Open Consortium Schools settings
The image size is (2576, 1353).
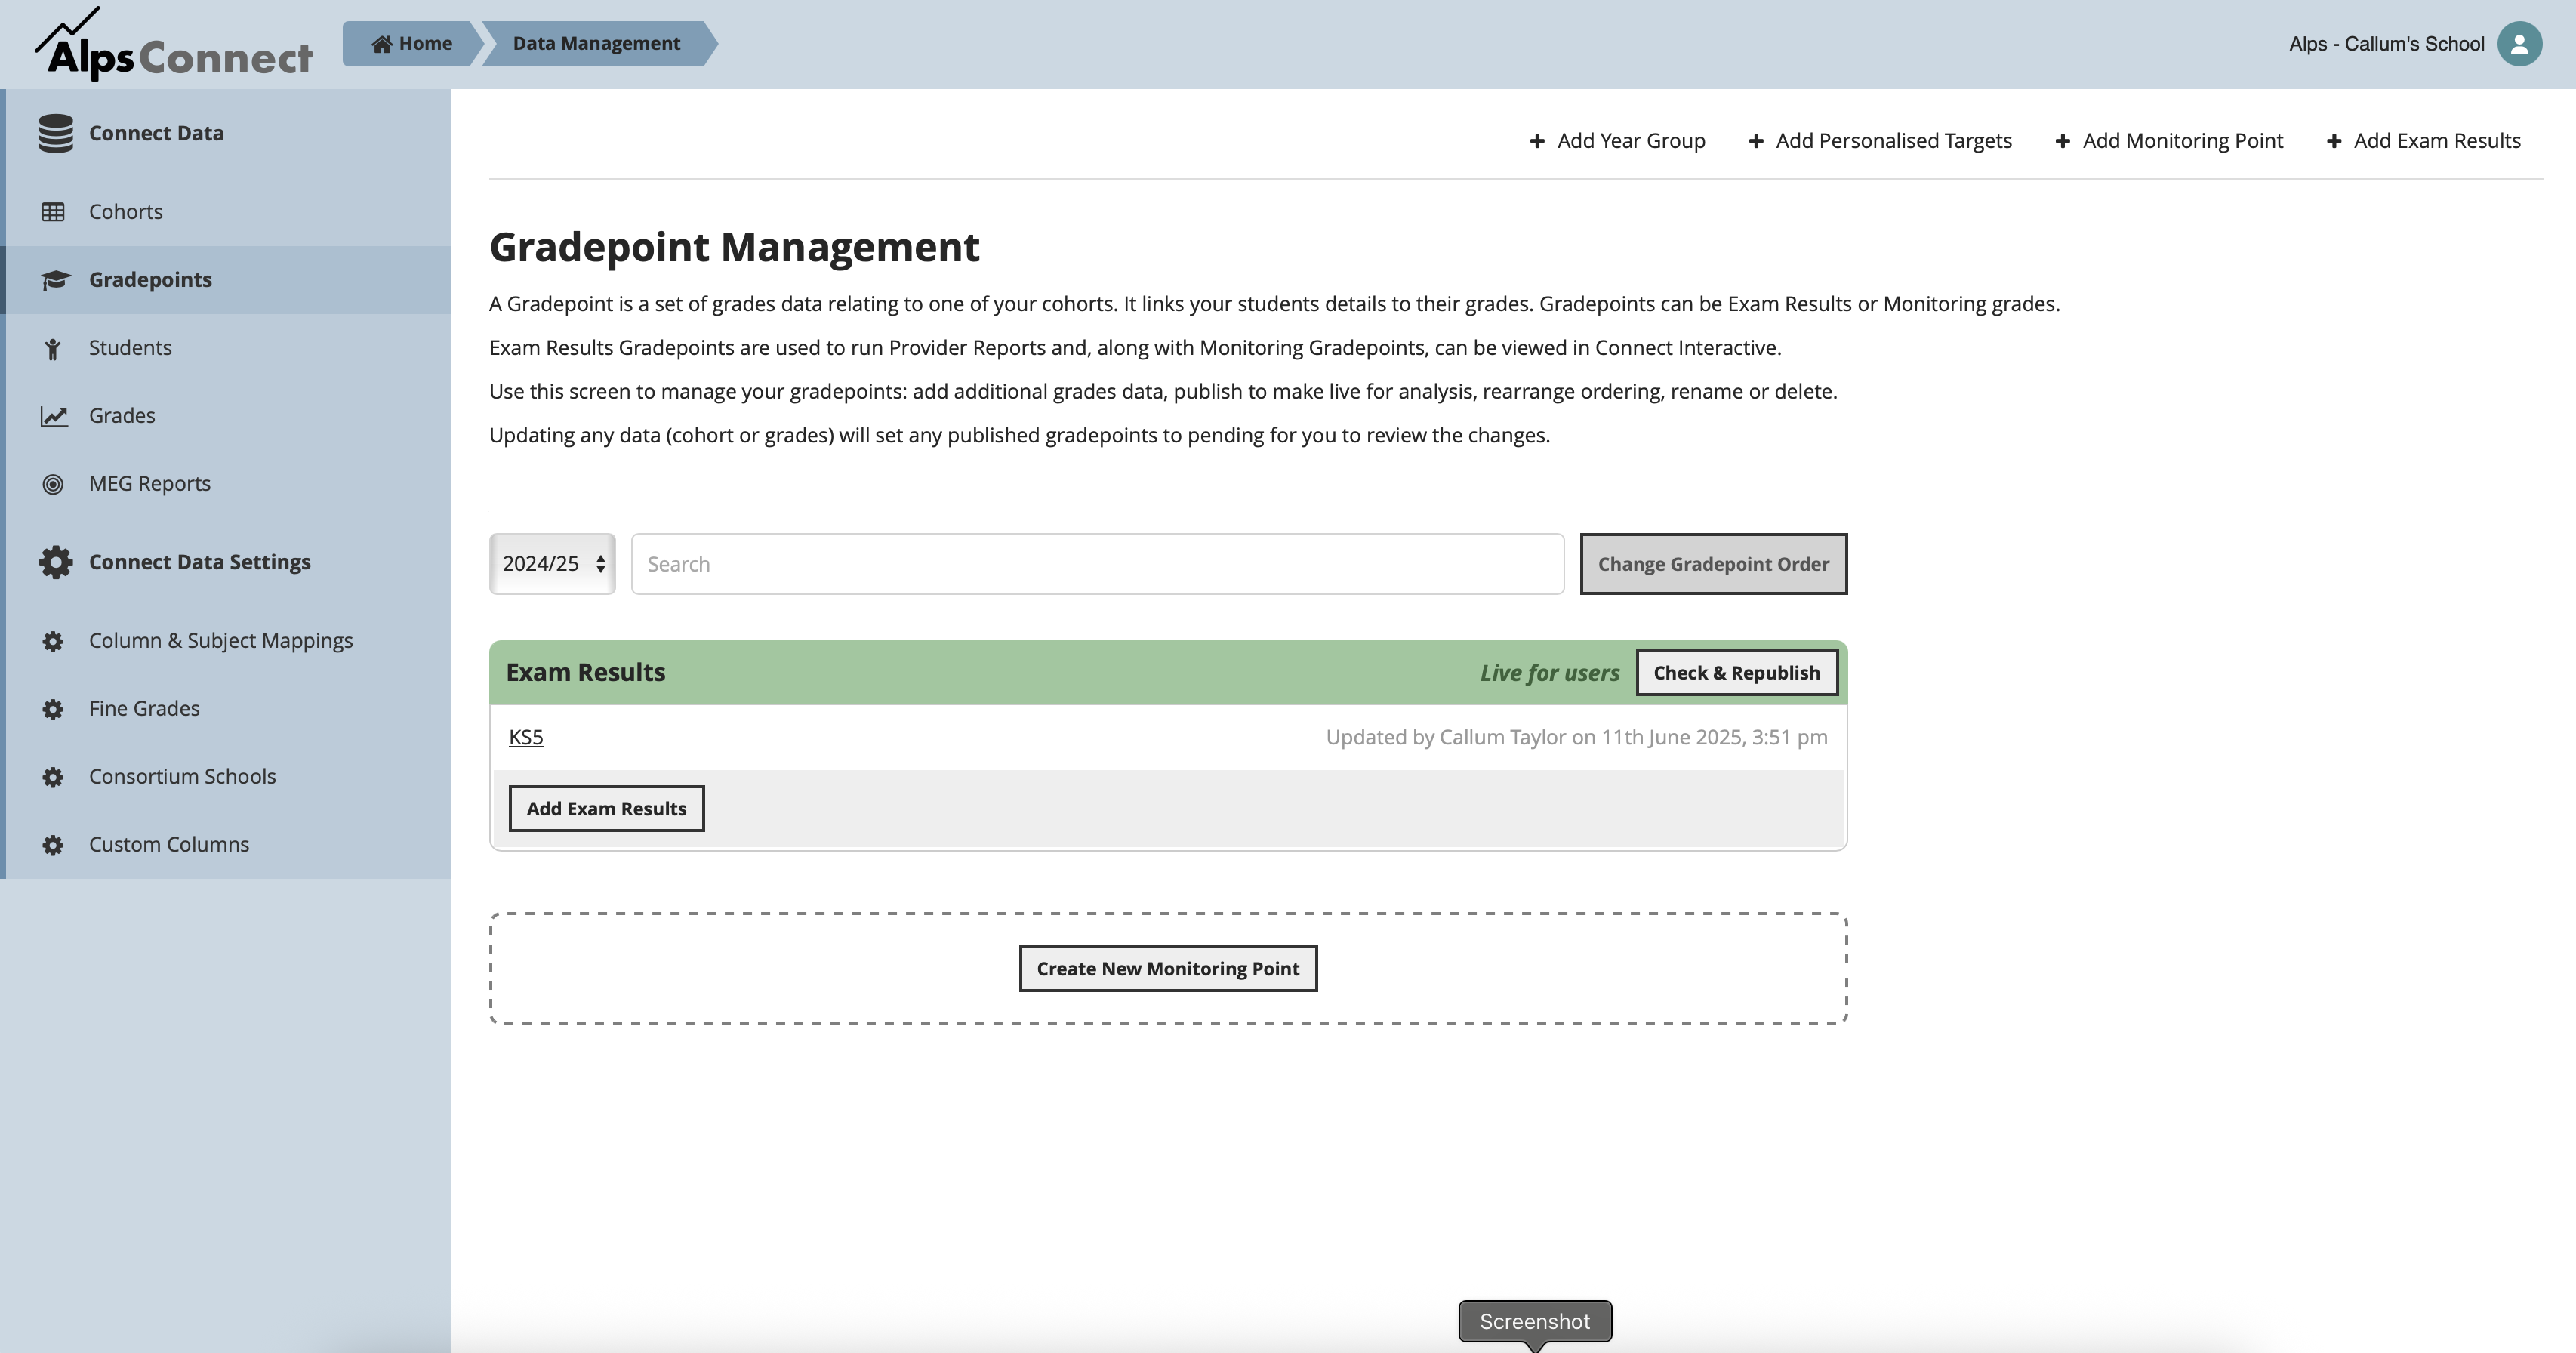(x=226, y=777)
